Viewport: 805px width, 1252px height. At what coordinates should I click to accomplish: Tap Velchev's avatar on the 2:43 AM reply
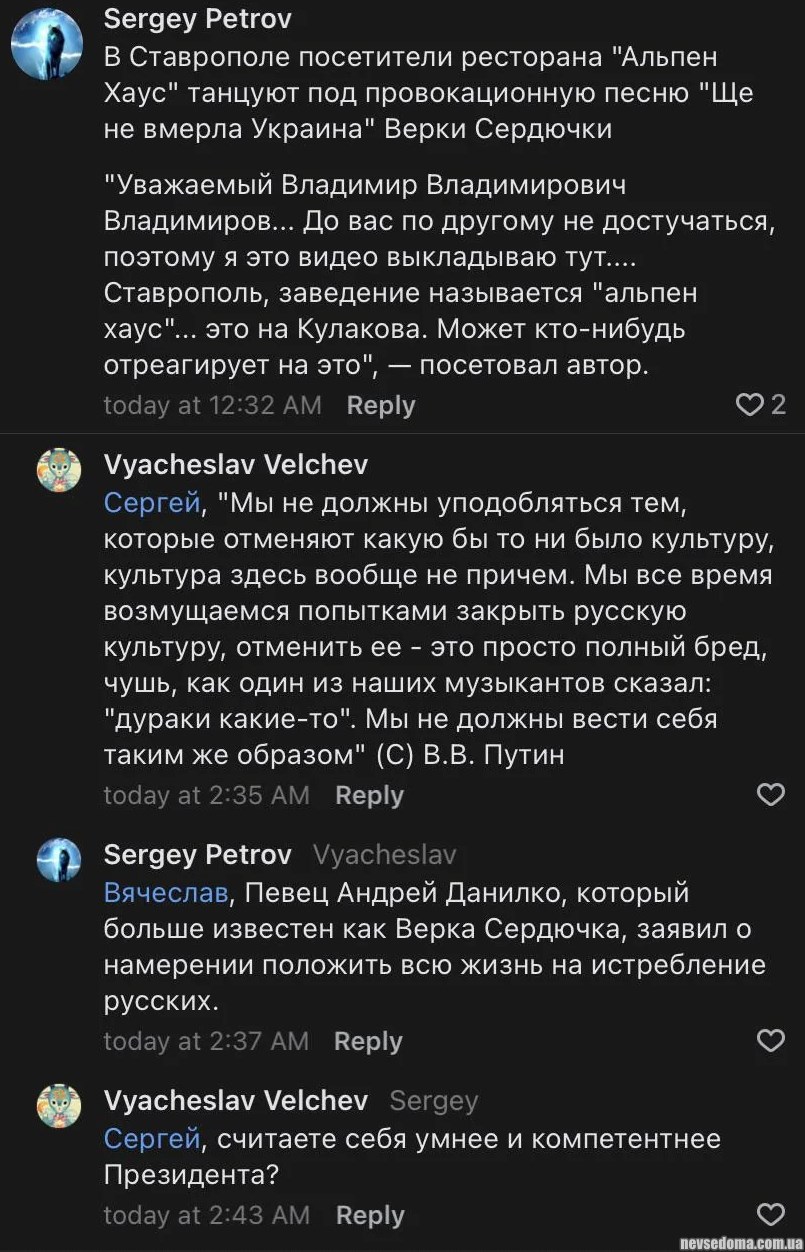(59, 1106)
